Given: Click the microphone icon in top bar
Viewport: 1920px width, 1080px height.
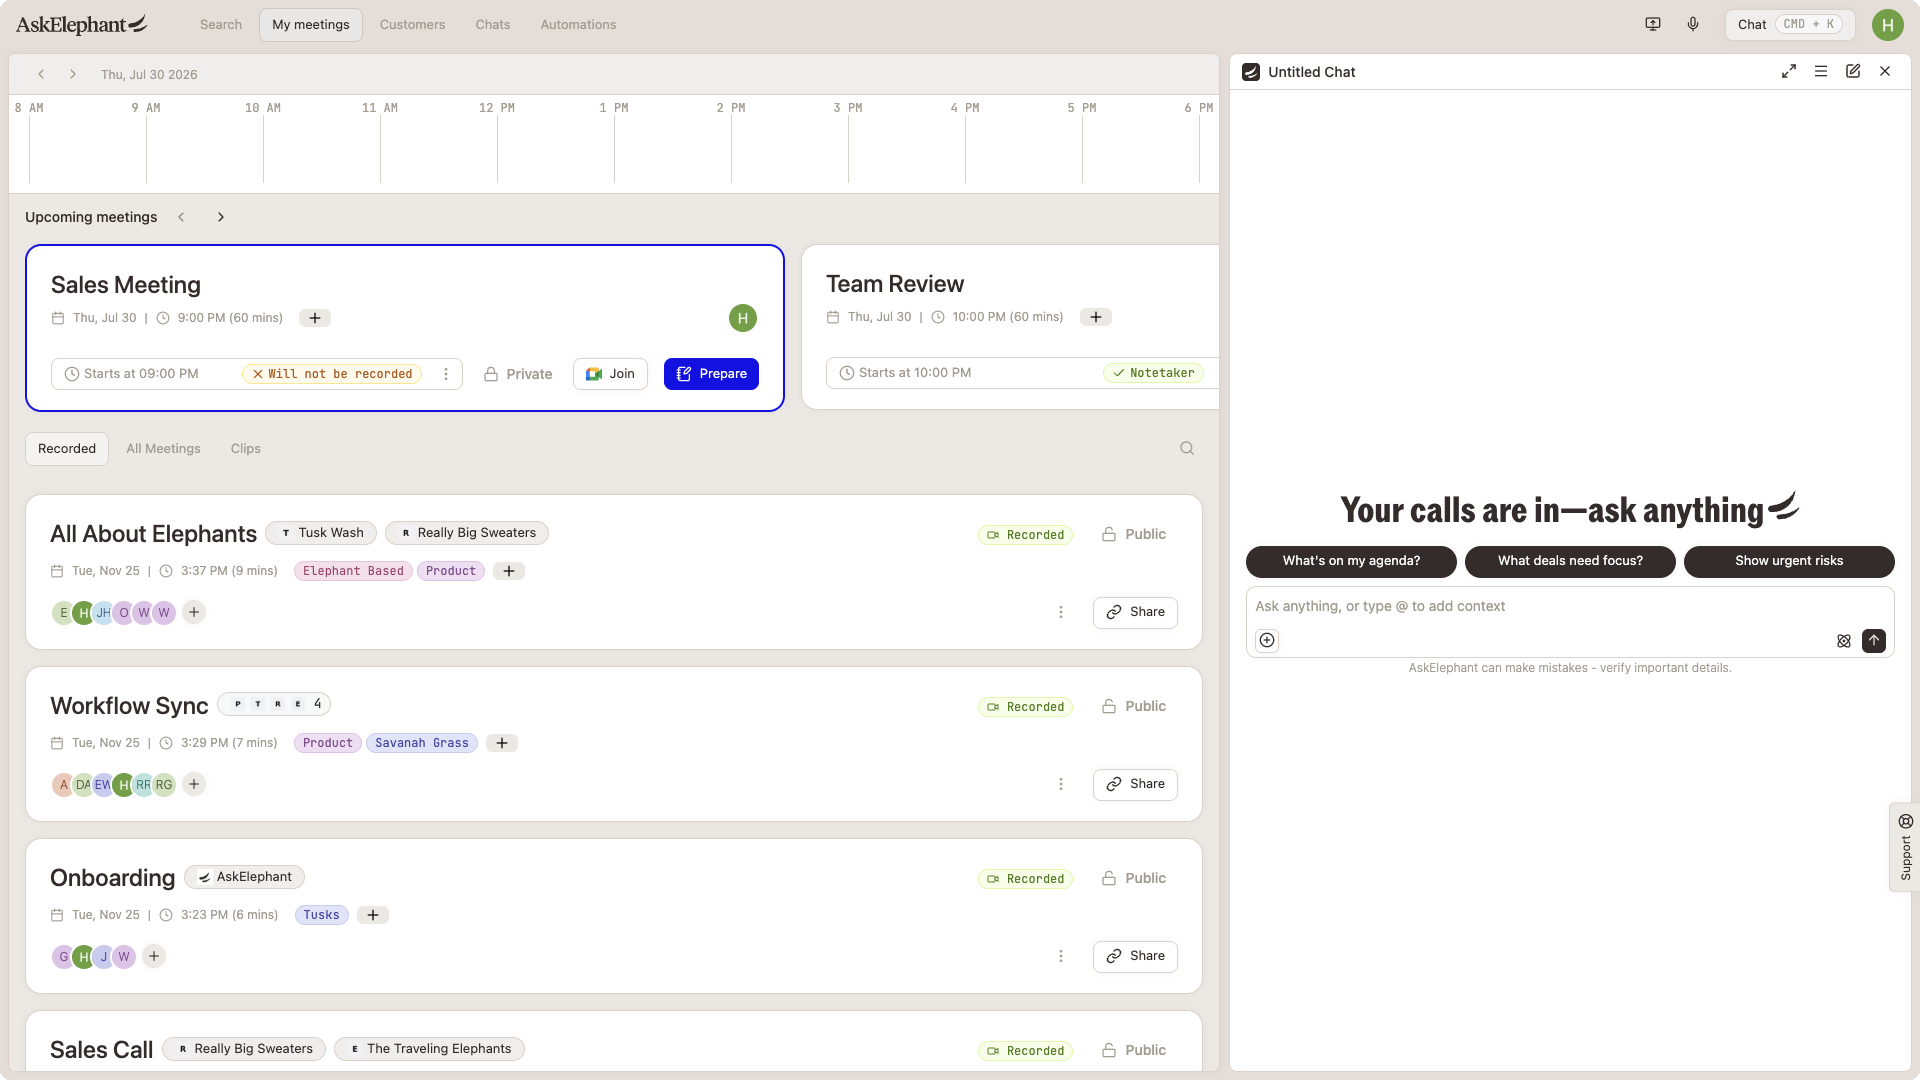Looking at the screenshot, I should point(1693,24).
